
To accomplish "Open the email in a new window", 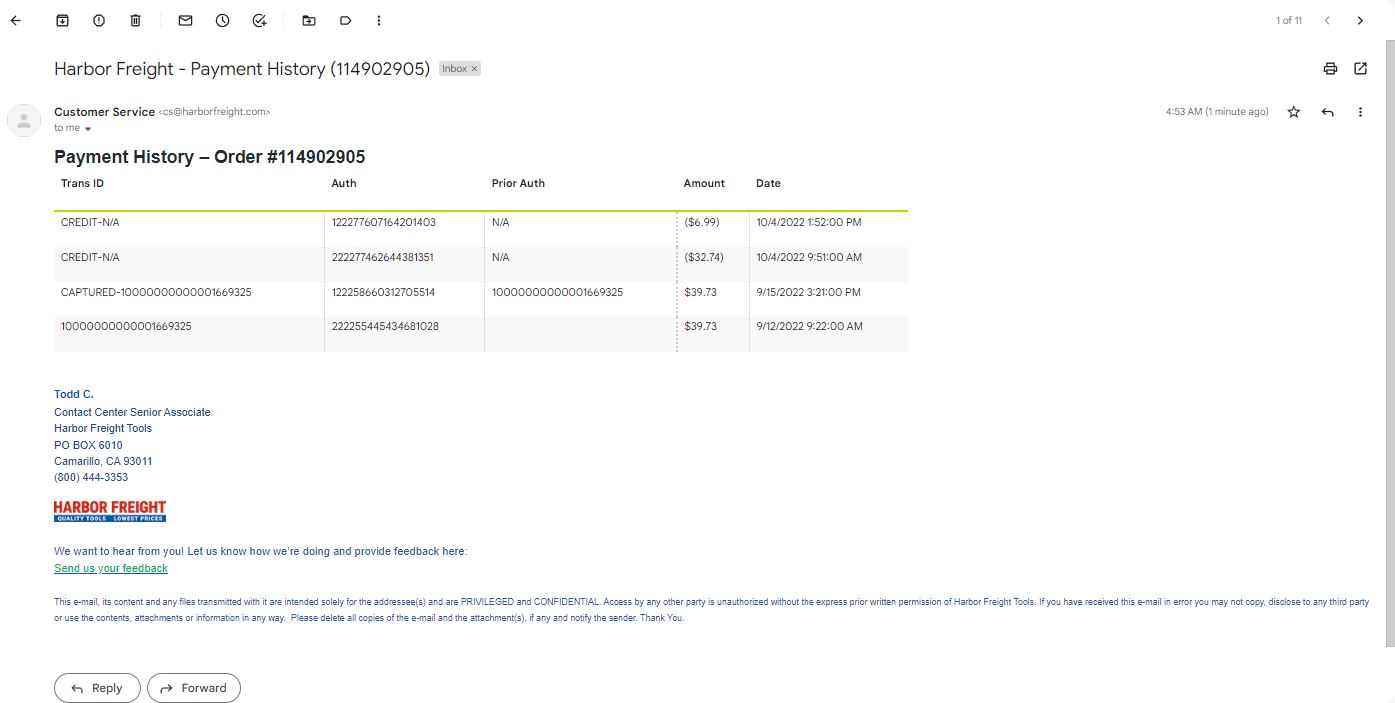I will tap(1360, 69).
